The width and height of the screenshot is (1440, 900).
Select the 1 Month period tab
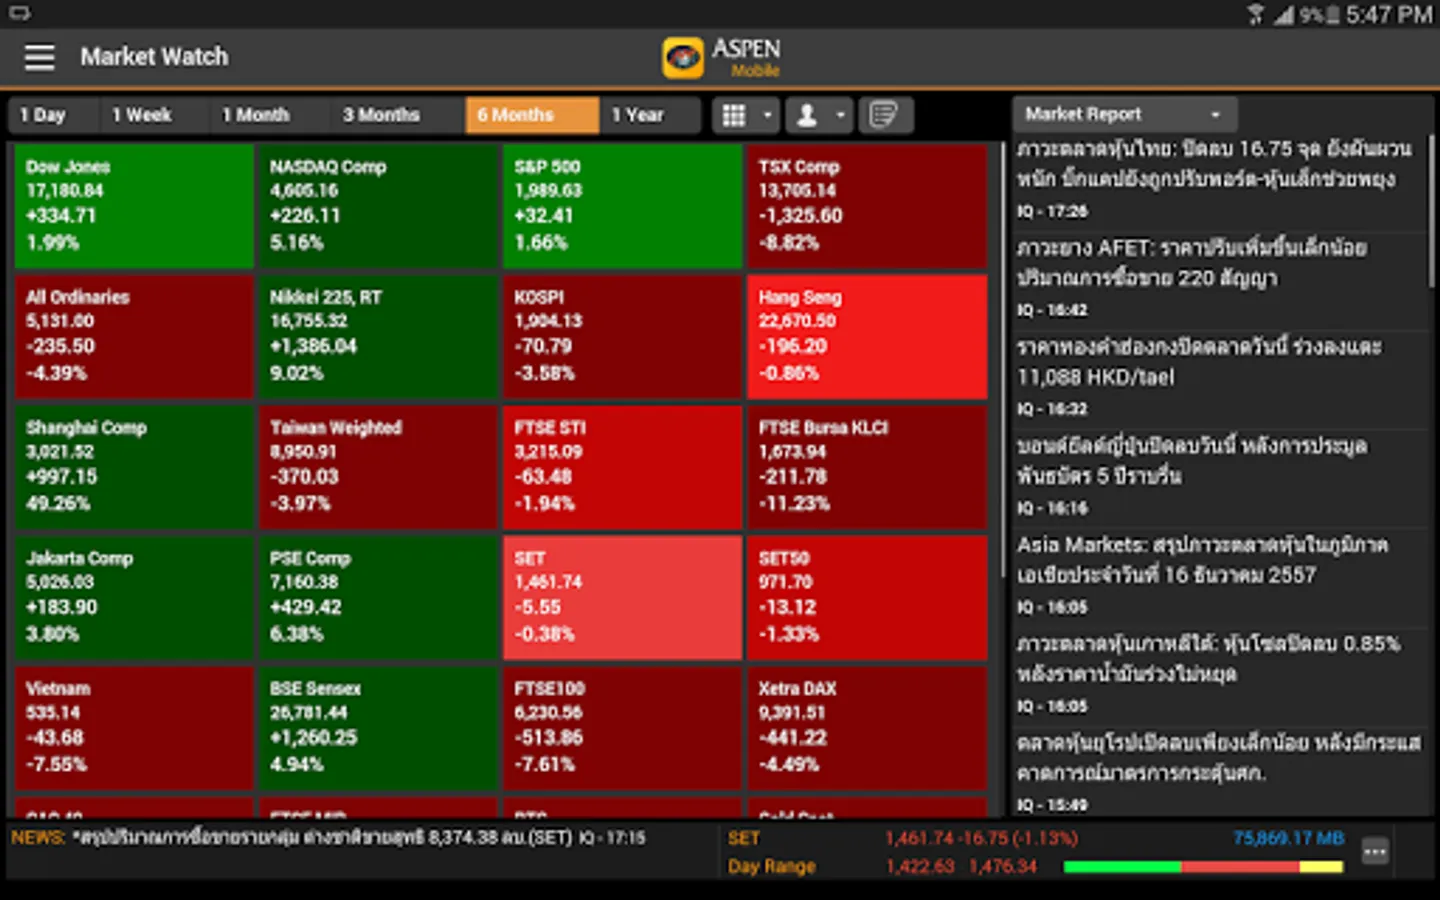point(269,115)
